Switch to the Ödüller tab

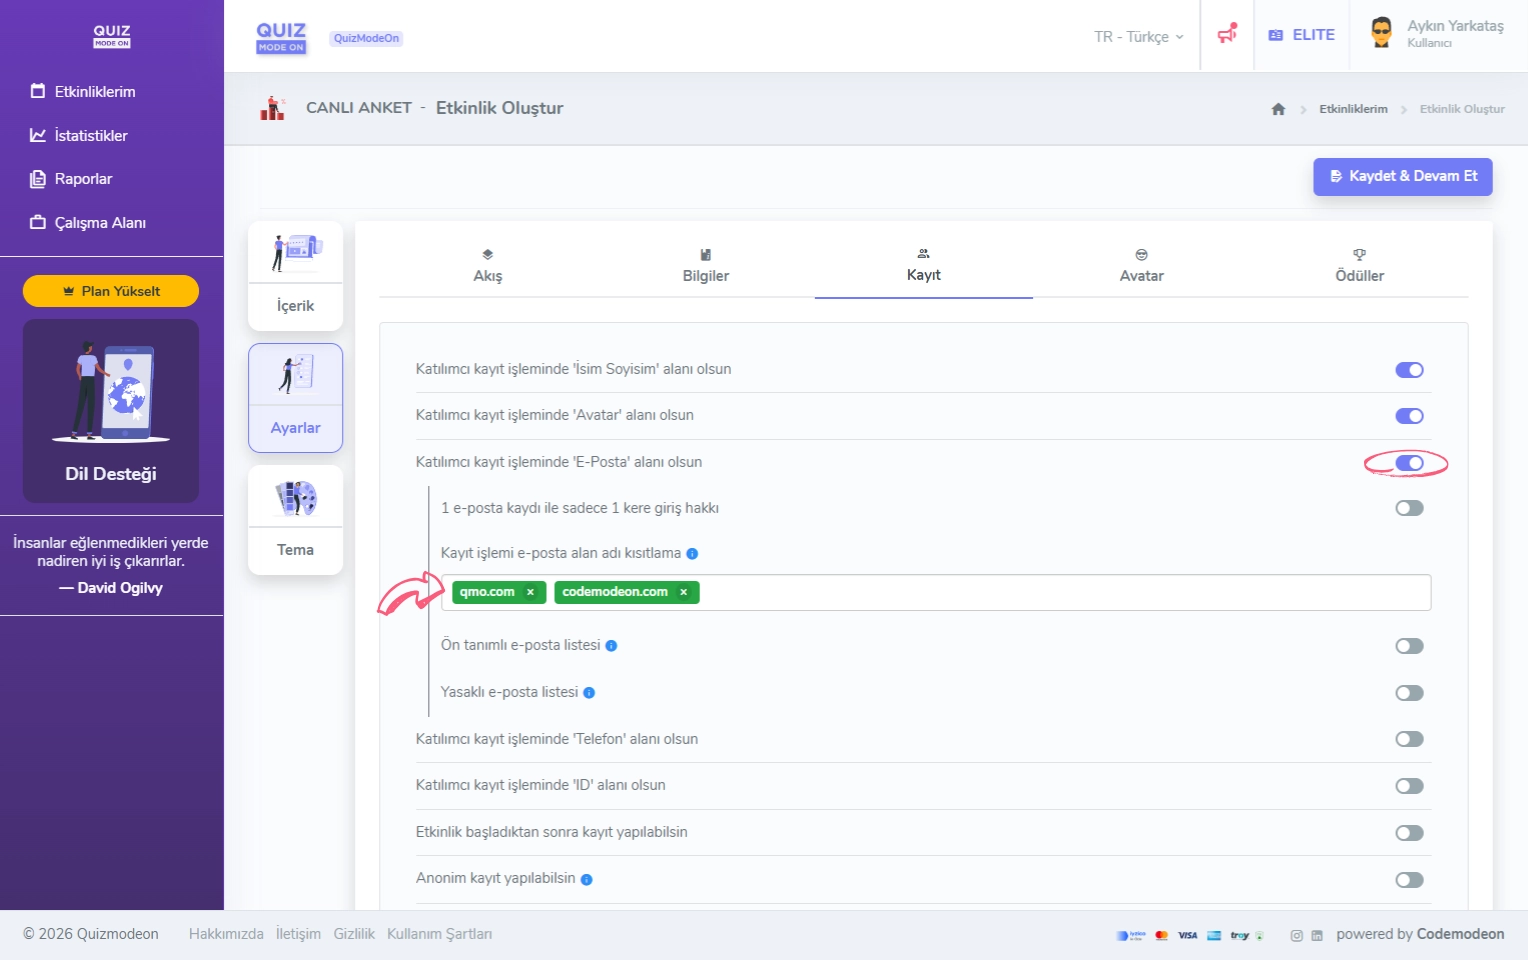[1360, 267]
